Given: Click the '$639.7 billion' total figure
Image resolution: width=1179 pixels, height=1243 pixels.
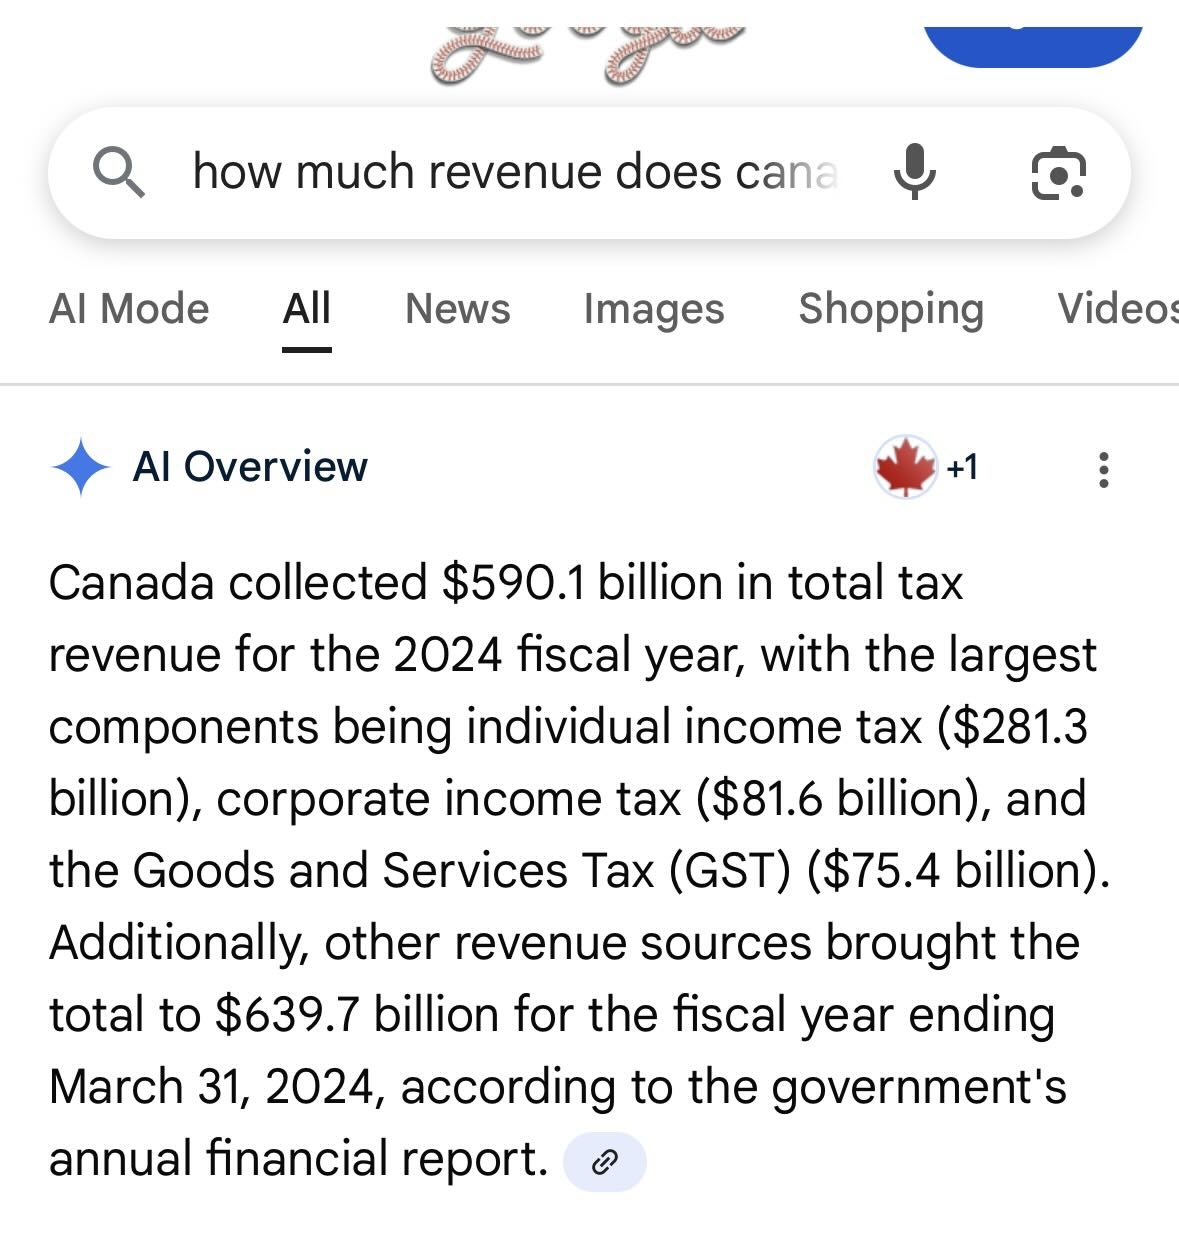Looking at the screenshot, I should pyautogui.click(x=287, y=1015).
